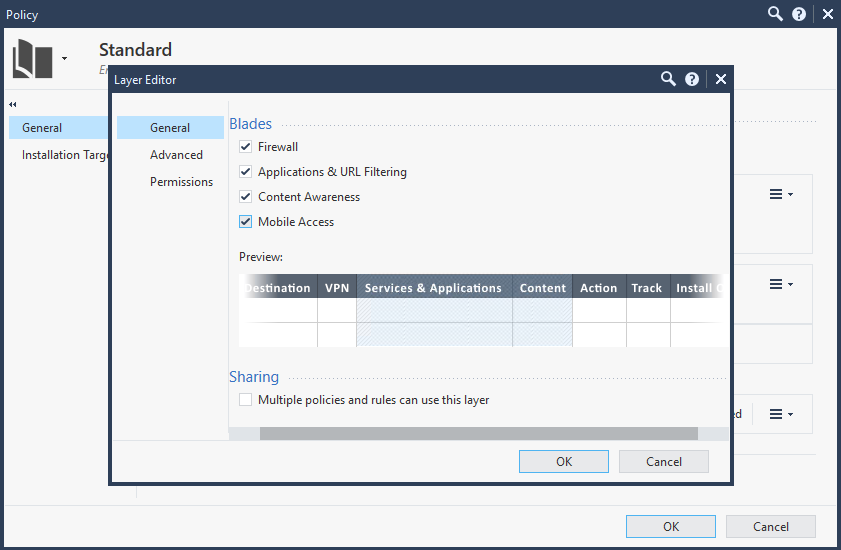Expand dropdown arrow next to policy book icon
The image size is (841, 550).
click(65, 59)
